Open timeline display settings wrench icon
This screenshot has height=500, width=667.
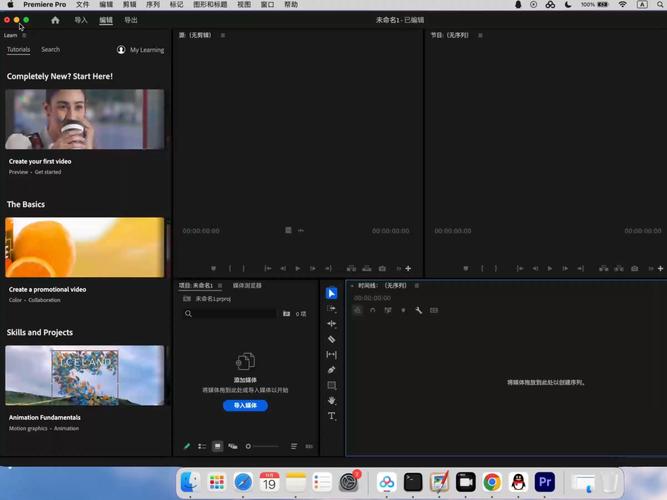click(x=419, y=310)
